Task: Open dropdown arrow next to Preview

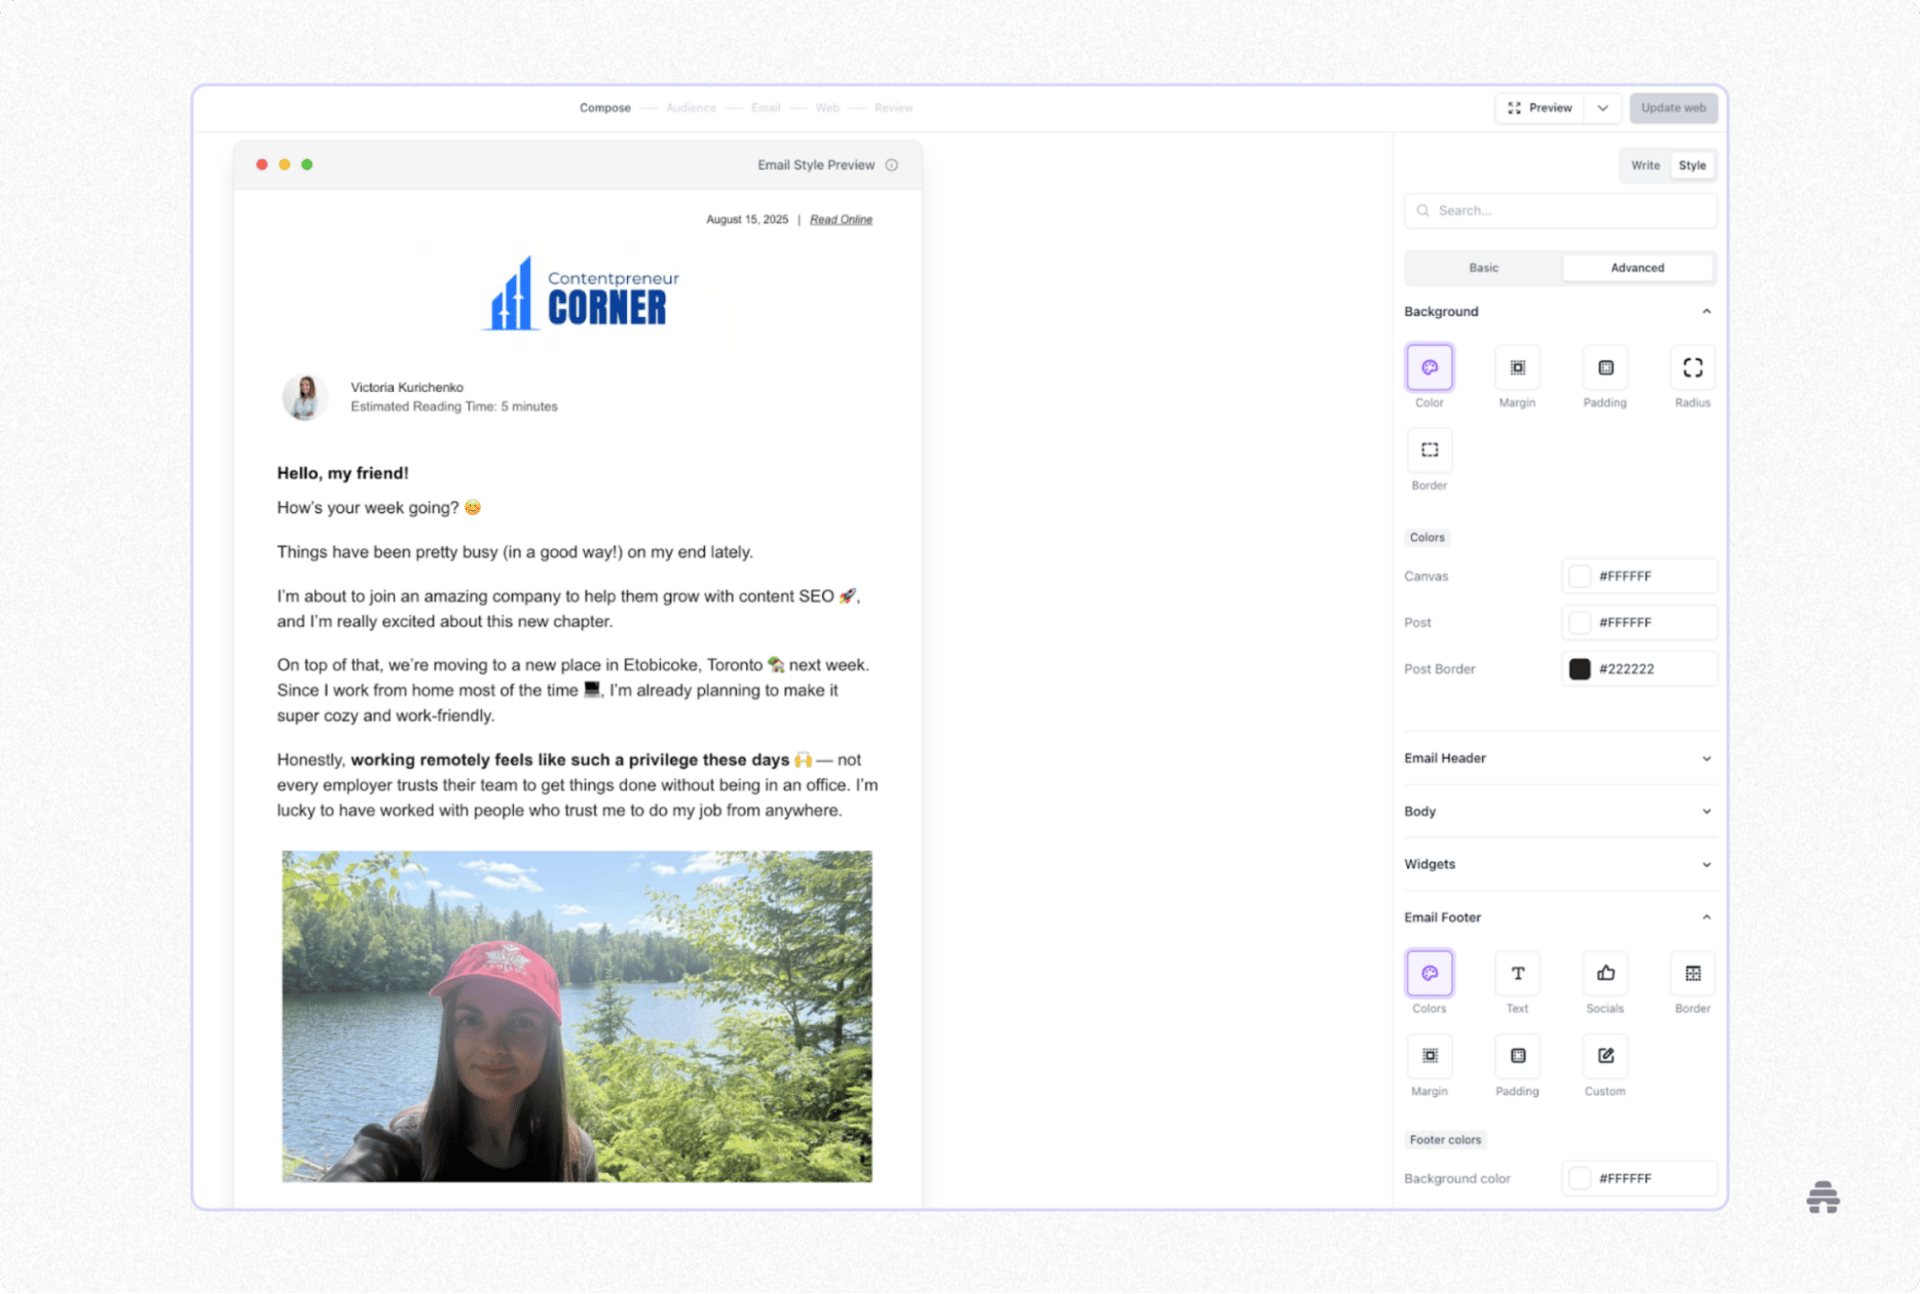Action: 1603,108
